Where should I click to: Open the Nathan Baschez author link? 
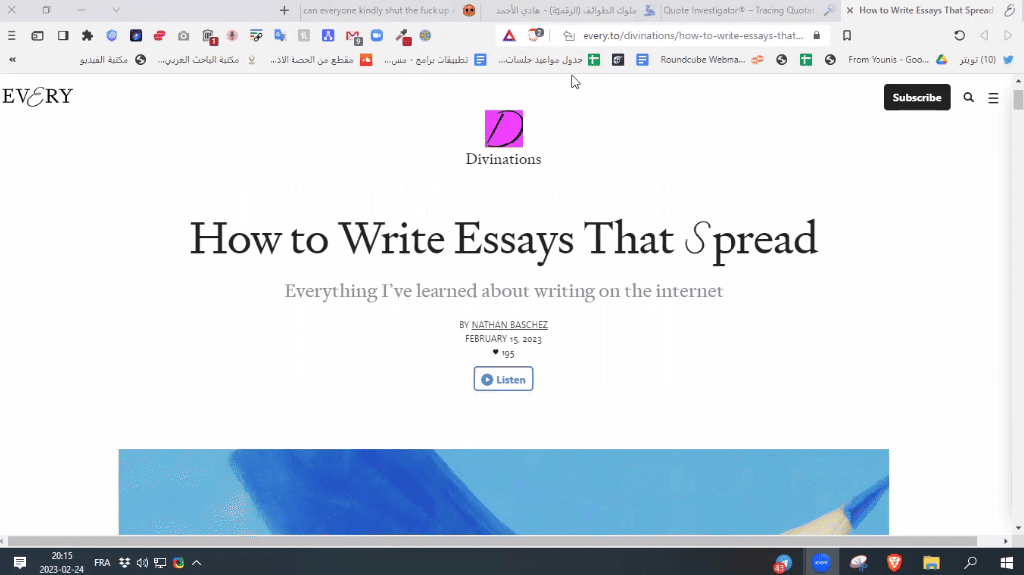coord(509,325)
